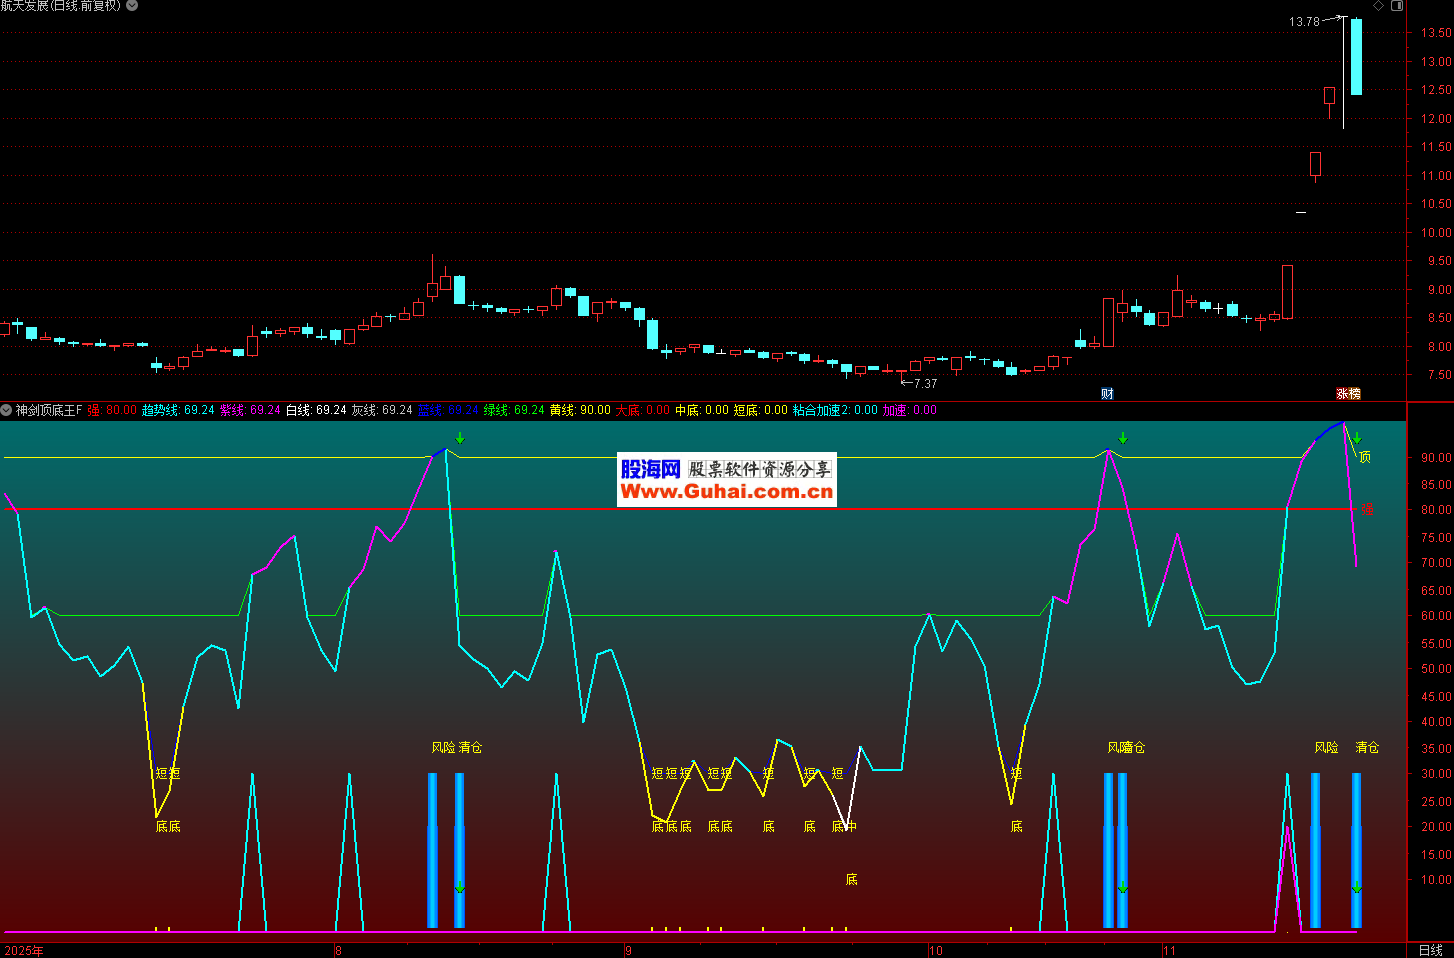Select the 黄线 legend entry
The image size is (1454, 958).
[580, 410]
